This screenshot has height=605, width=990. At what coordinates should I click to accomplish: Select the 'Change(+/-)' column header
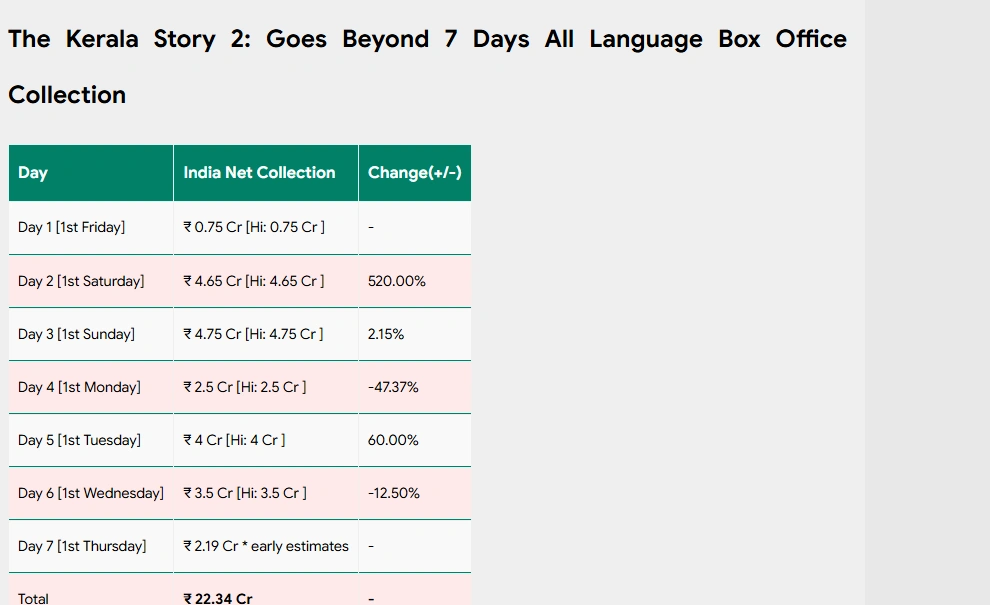[x=414, y=172]
